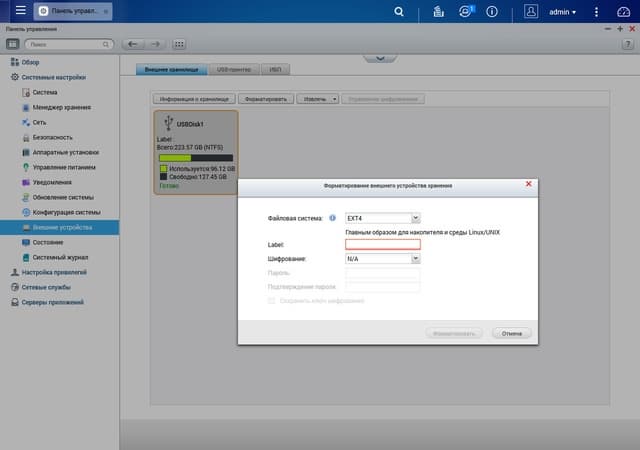The height and width of the screenshot is (450, 640).
Task: Open Сеть network settings
Action: pos(39,123)
